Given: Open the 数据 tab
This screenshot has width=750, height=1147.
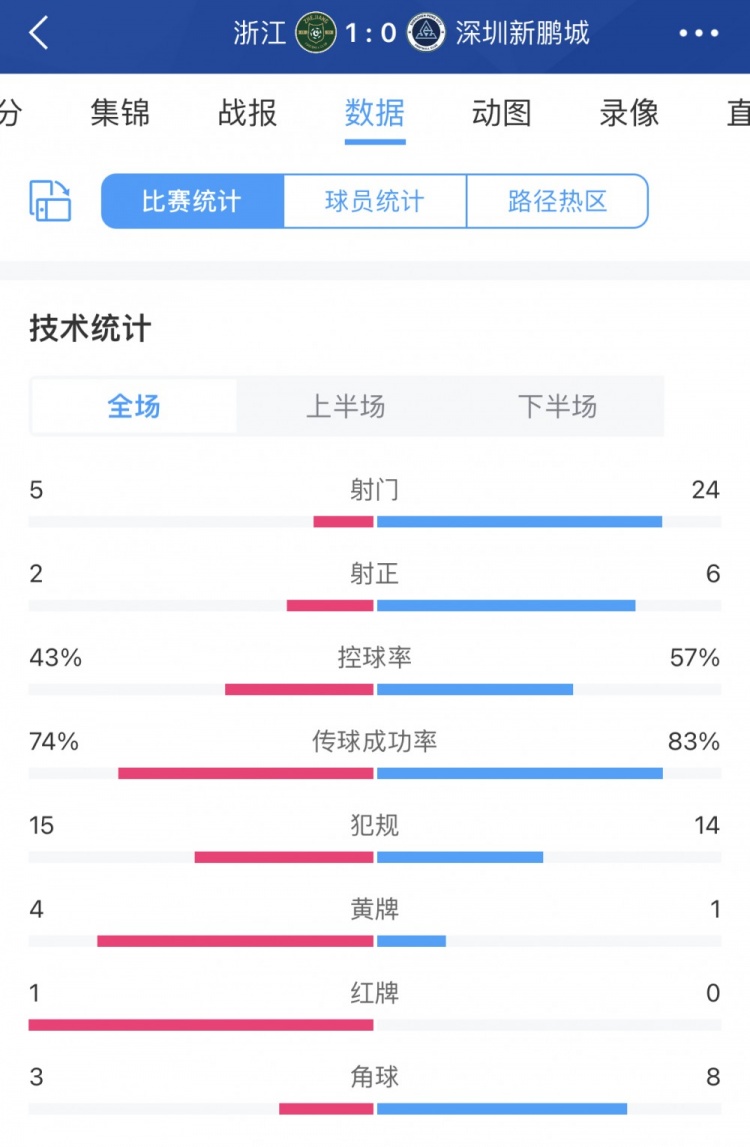Looking at the screenshot, I should click(x=375, y=113).
